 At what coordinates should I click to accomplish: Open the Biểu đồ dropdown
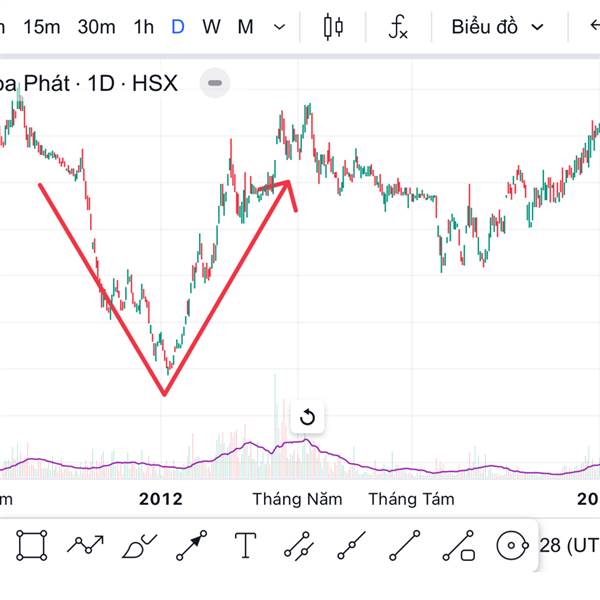(x=497, y=27)
